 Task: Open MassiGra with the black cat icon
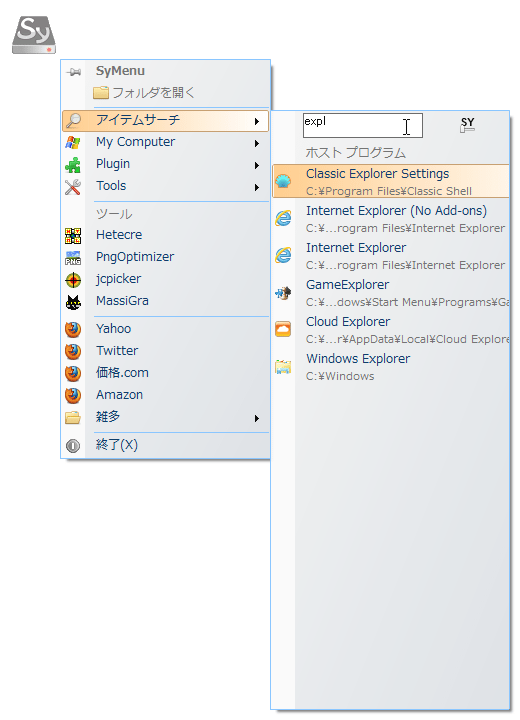[73, 302]
